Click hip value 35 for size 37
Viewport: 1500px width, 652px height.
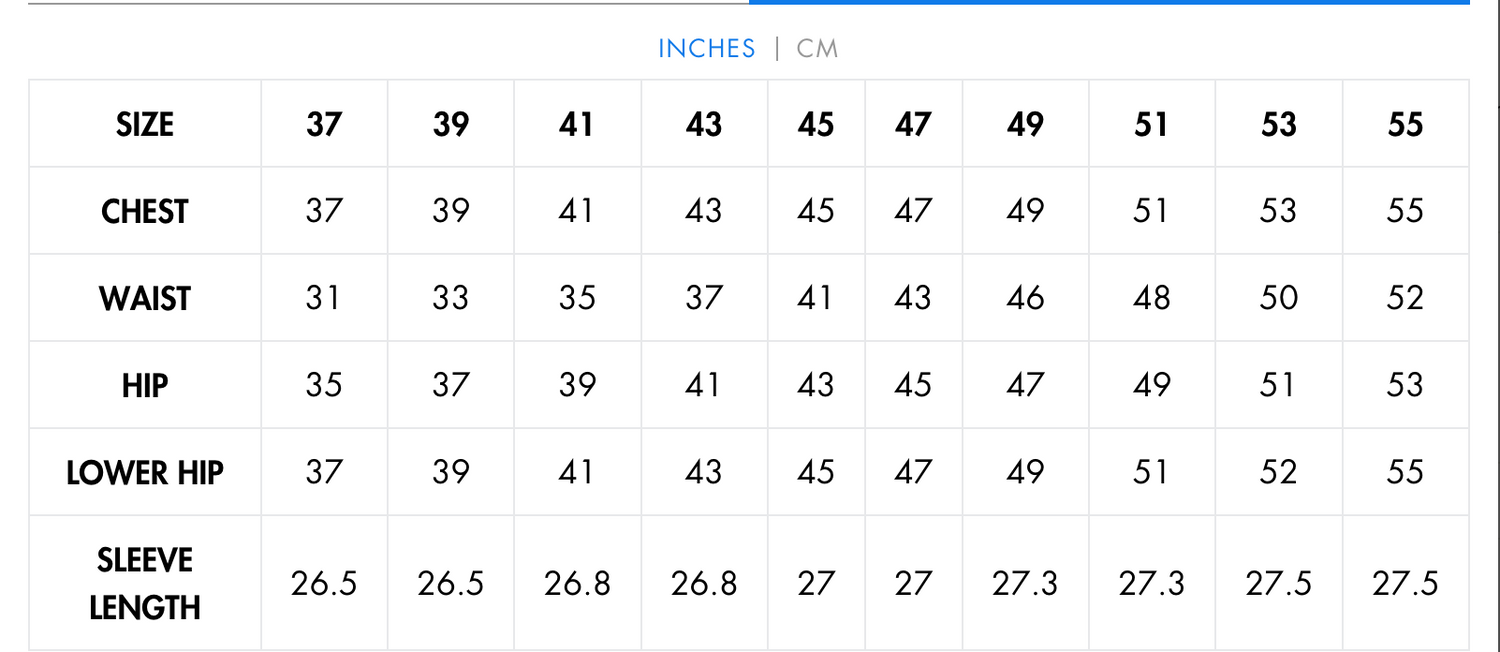[x=324, y=386]
